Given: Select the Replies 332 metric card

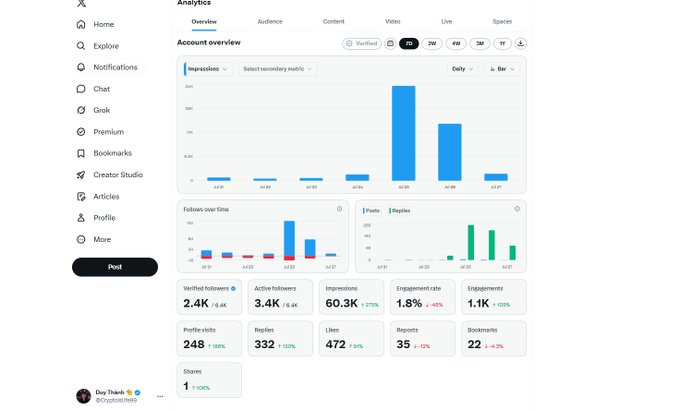Looking at the screenshot, I should pyautogui.click(x=280, y=338).
